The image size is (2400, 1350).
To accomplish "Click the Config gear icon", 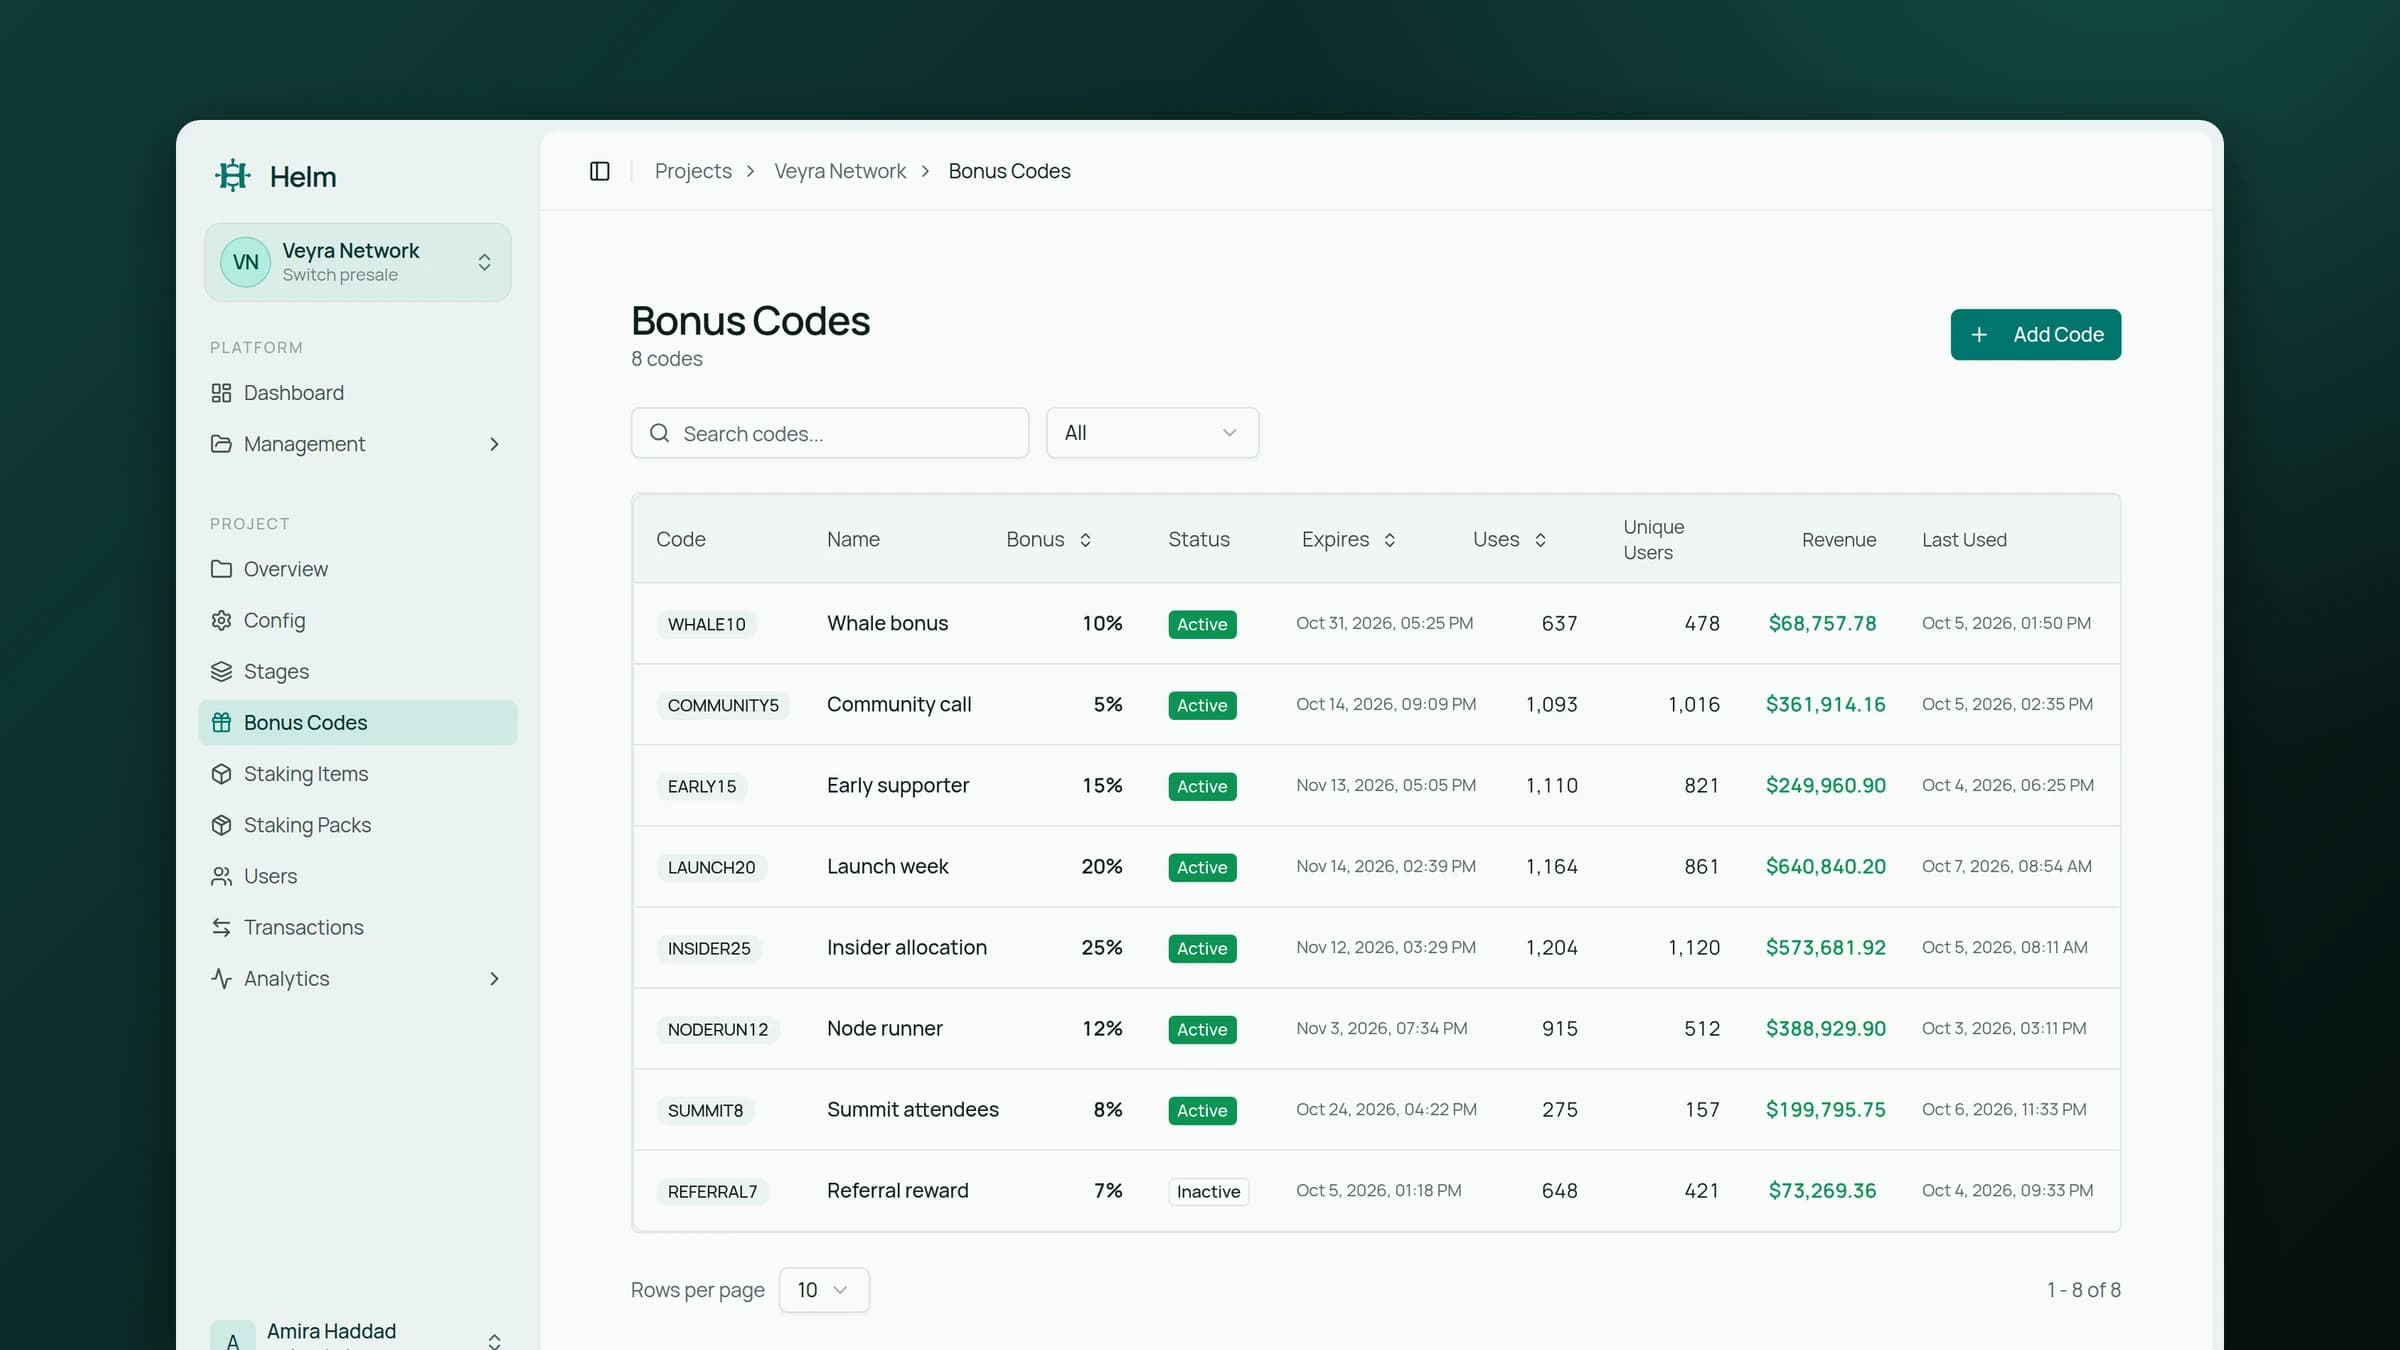I will (x=221, y=620).
